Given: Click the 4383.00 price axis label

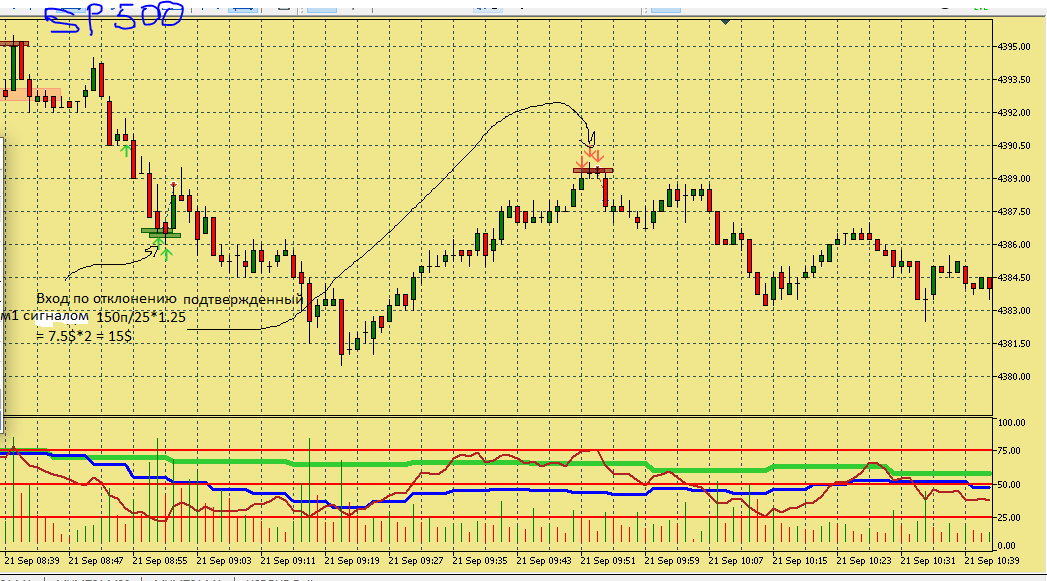Looking at the screenshot, I should point(1014,311).
